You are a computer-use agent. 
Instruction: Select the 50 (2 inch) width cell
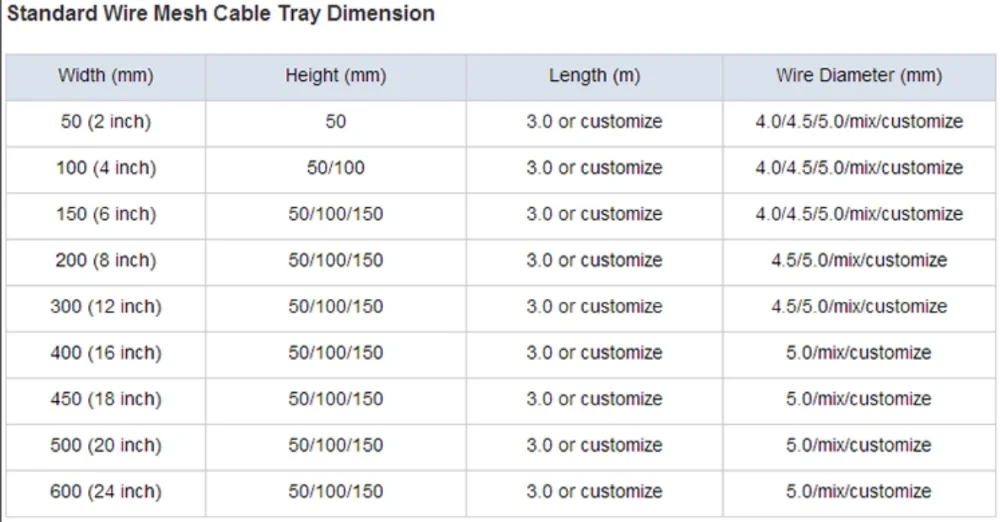tap(105, 122)
